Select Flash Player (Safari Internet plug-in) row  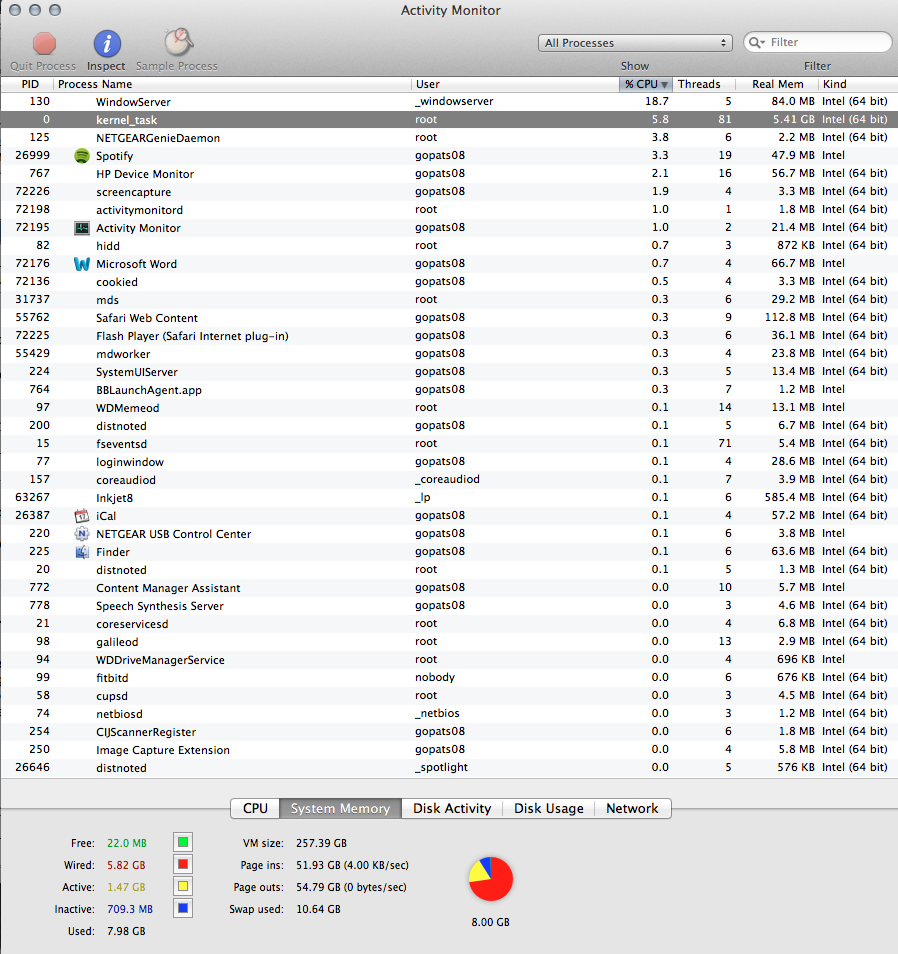click(x=449, y=335)
